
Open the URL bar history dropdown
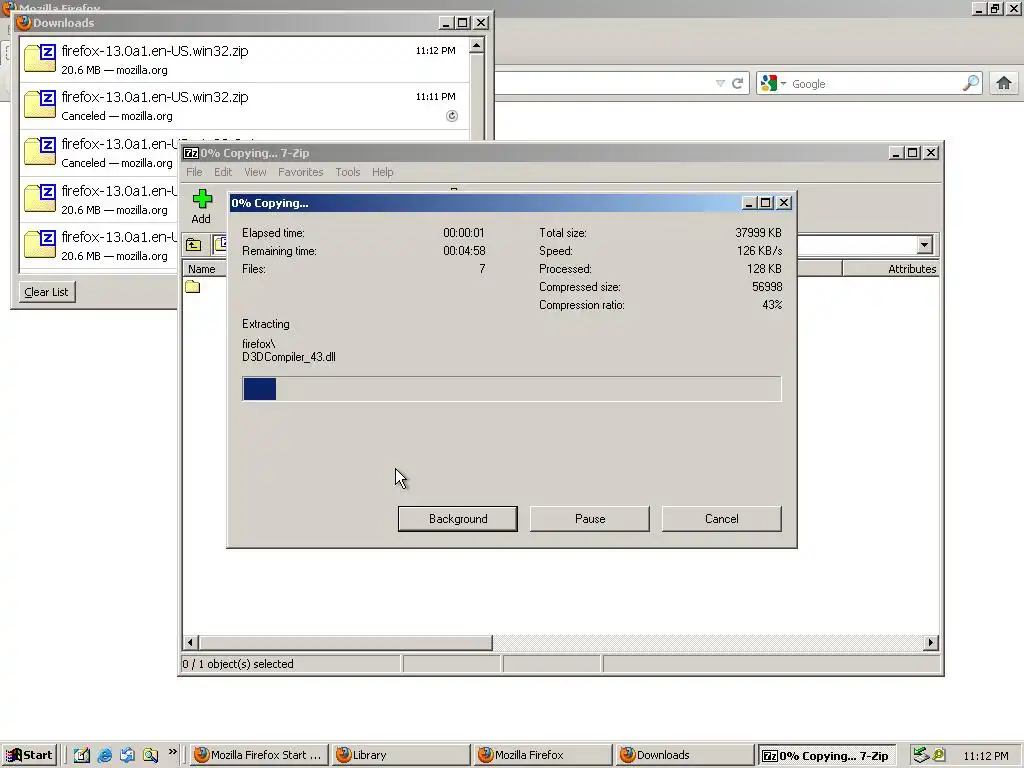(720, 84)
